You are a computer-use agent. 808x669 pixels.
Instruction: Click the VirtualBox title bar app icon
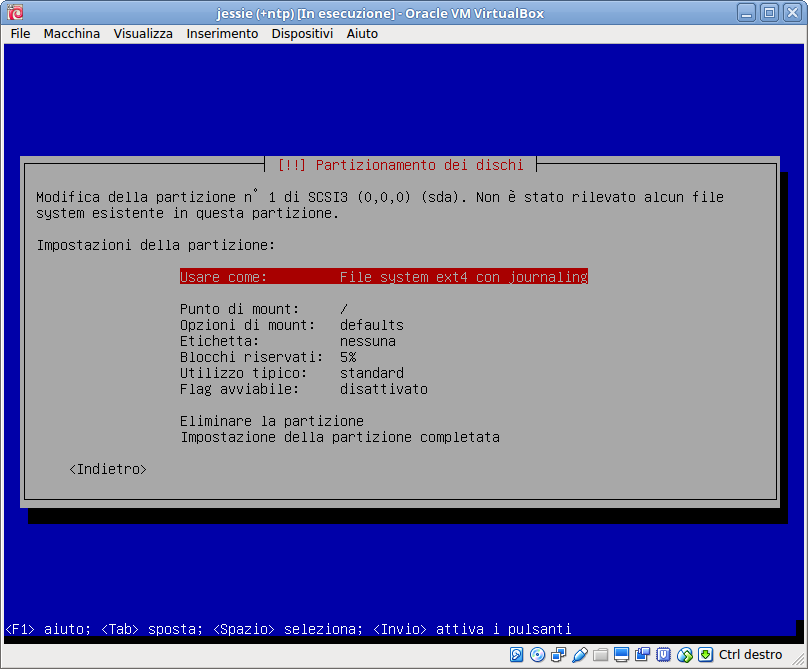[15, 13]
